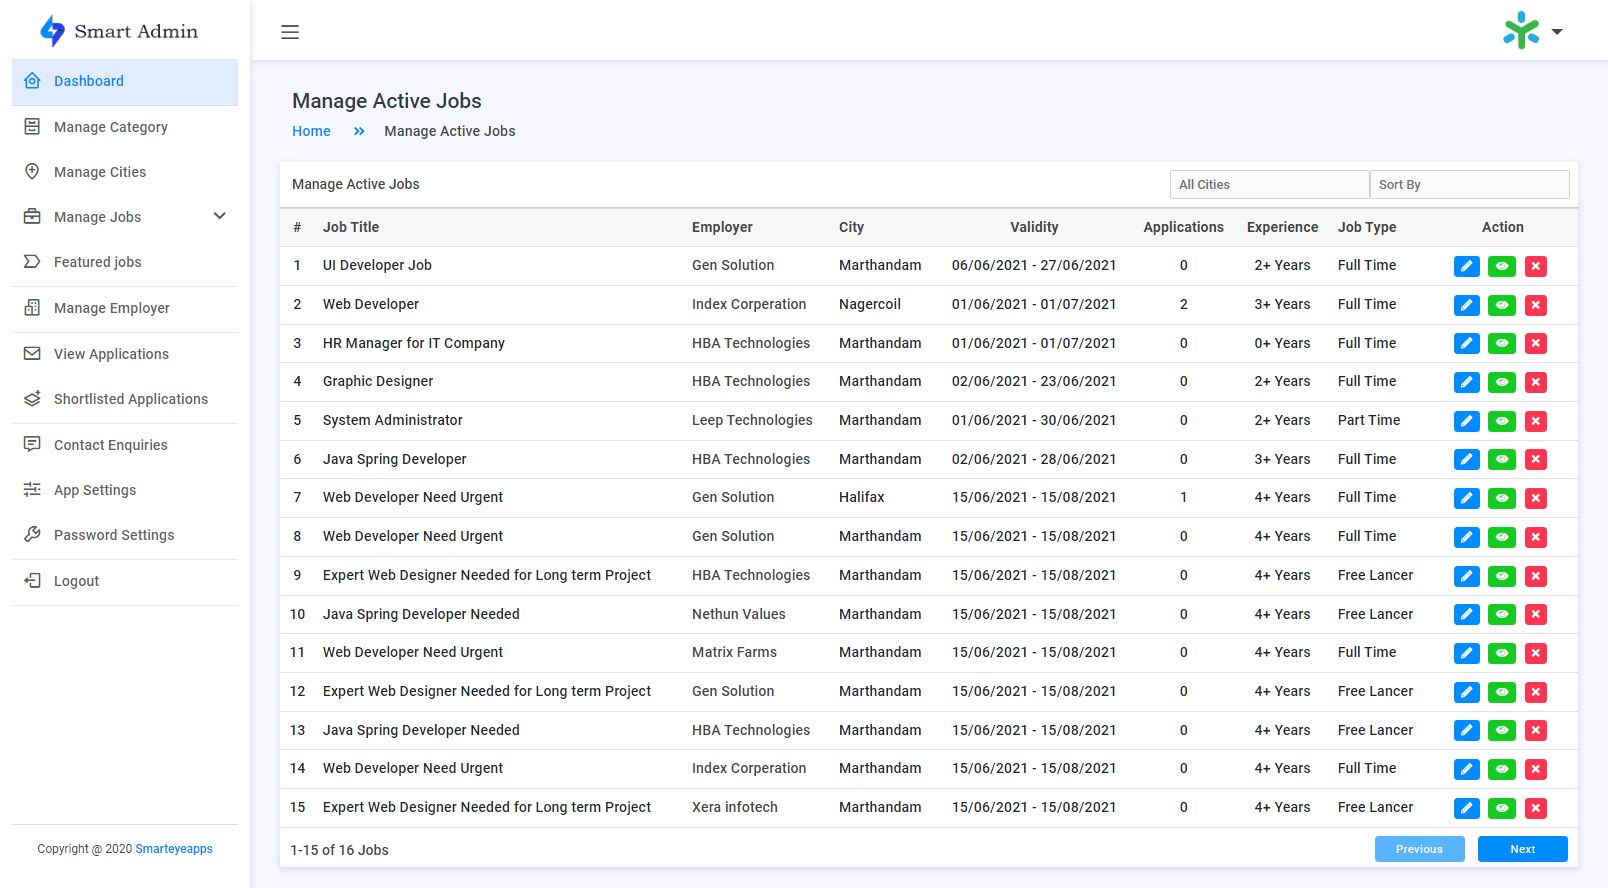Open the user profile dropdown at top right
The height and width of the screenshot is (888, 1608).
coord(1533,32)
